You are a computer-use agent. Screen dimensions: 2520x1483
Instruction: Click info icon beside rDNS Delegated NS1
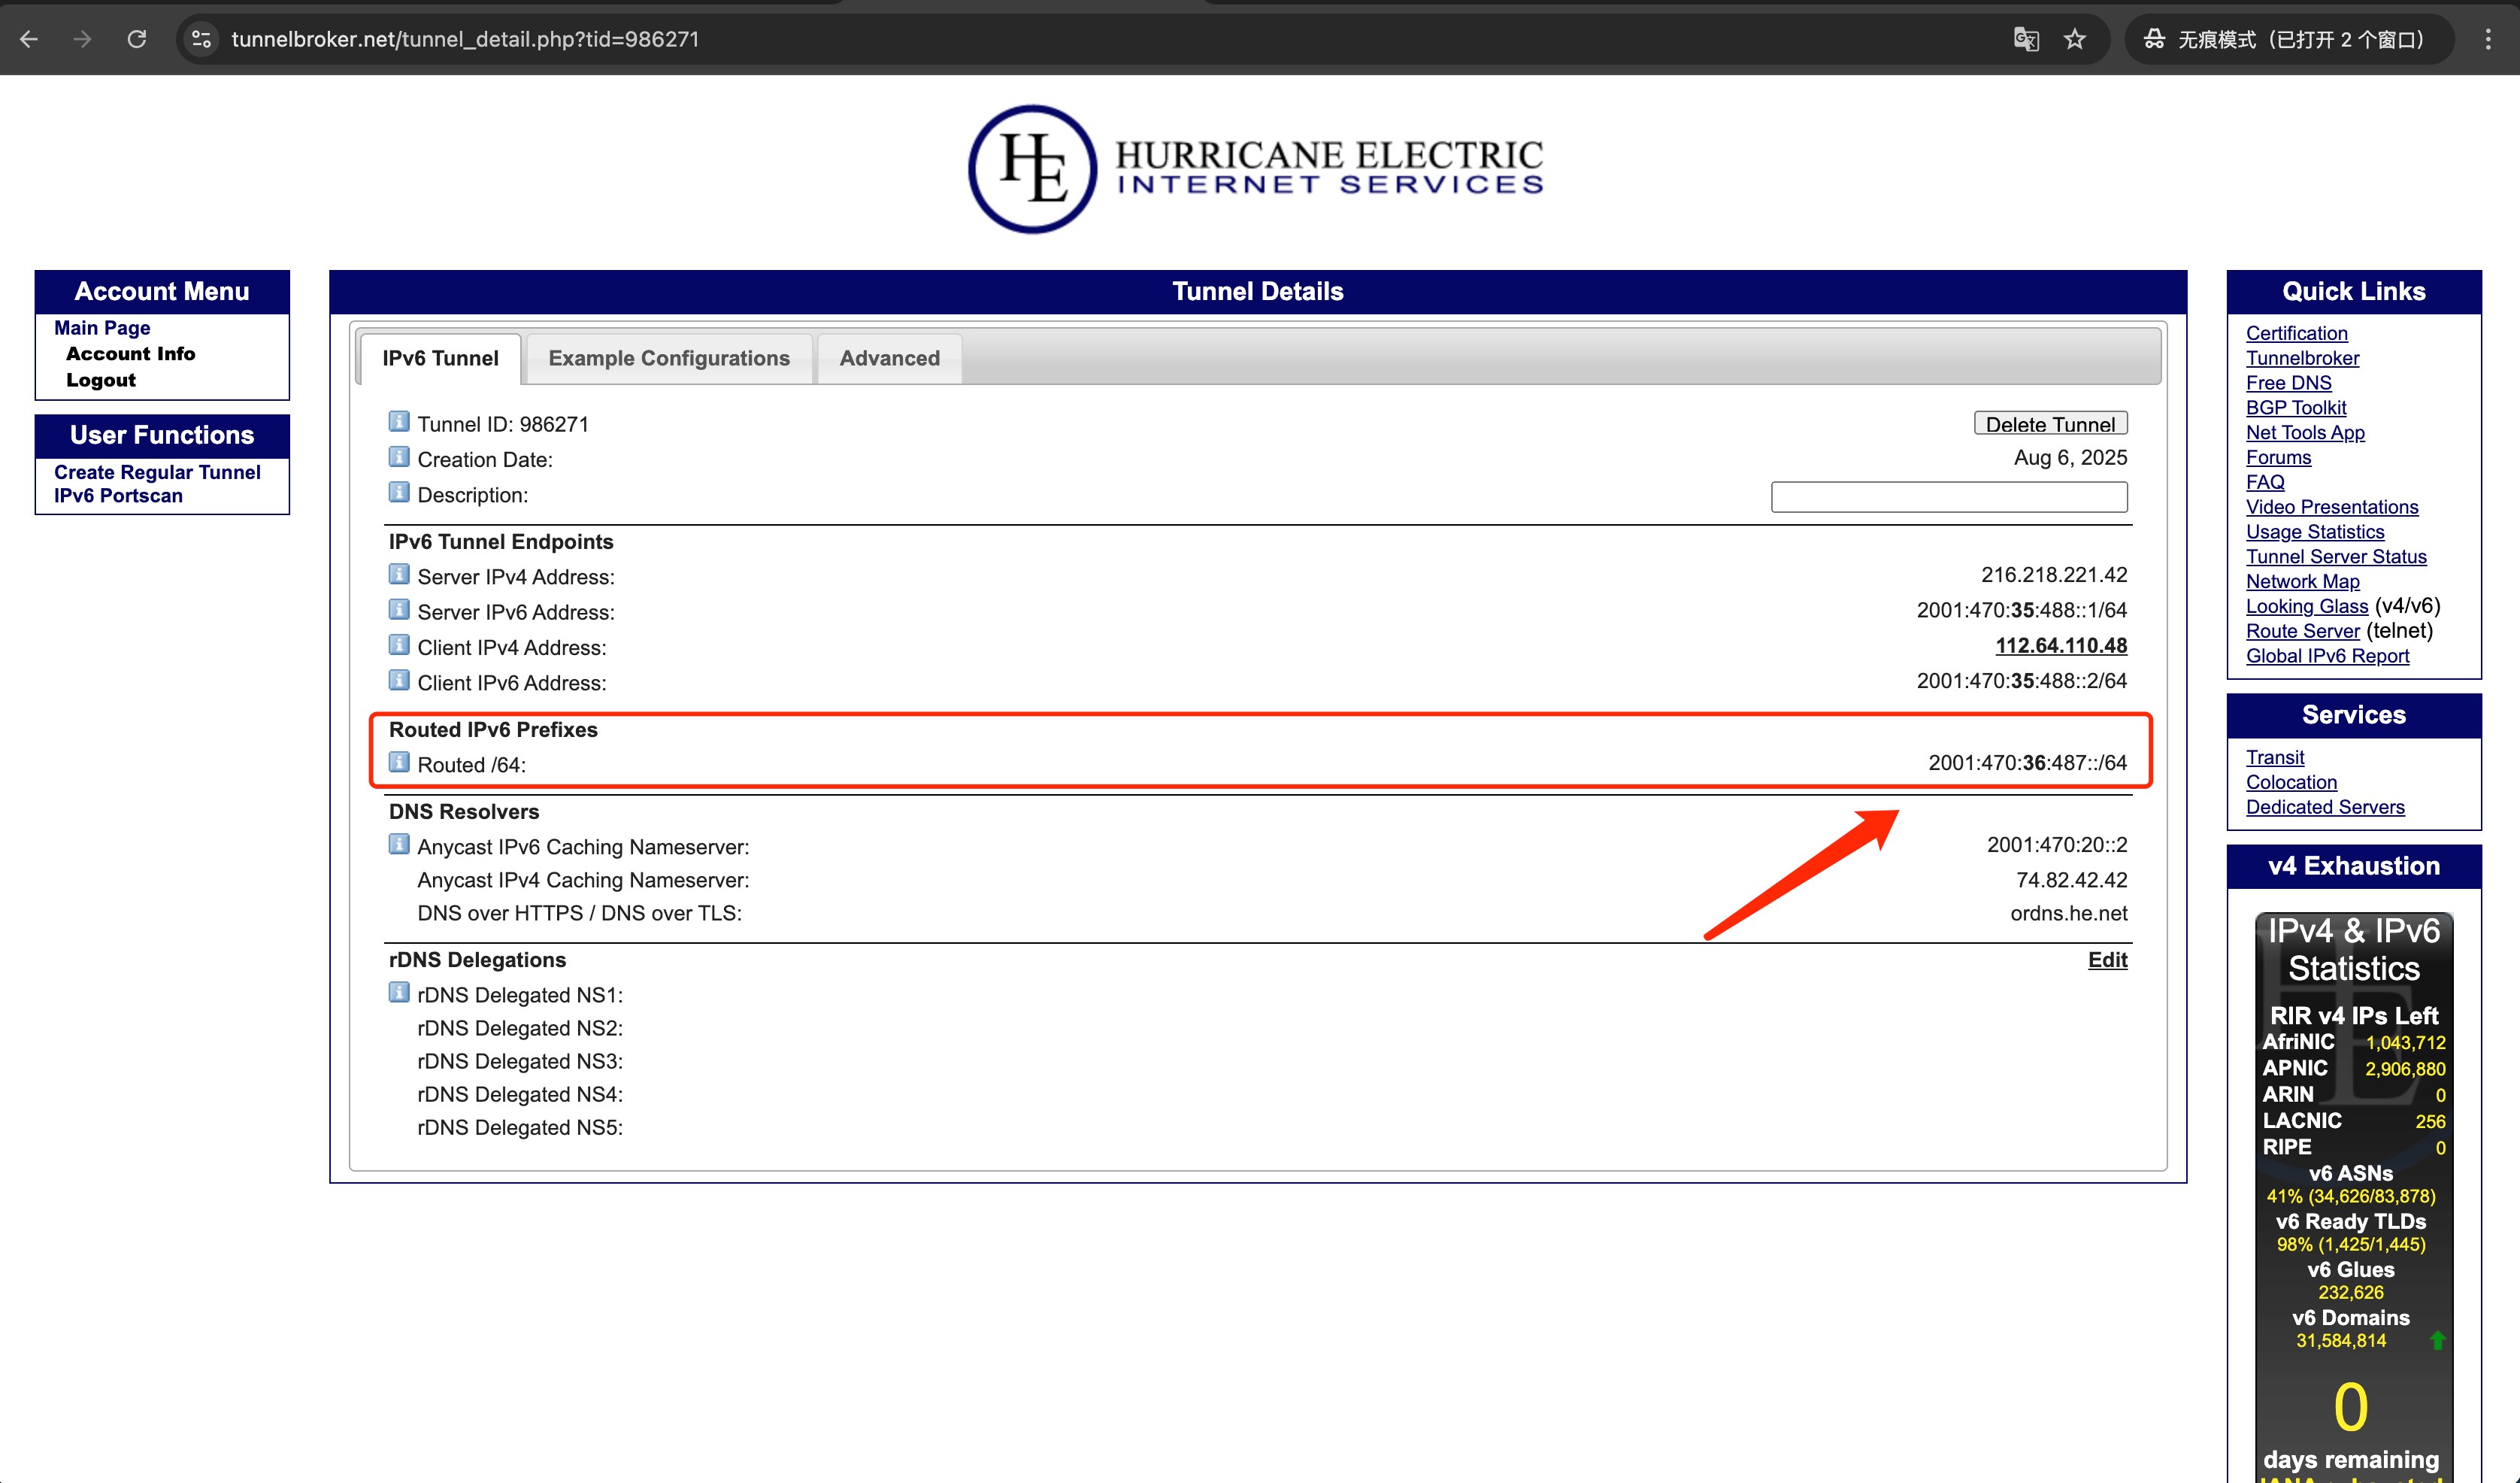pyautogui.click(x=399, y=993)
